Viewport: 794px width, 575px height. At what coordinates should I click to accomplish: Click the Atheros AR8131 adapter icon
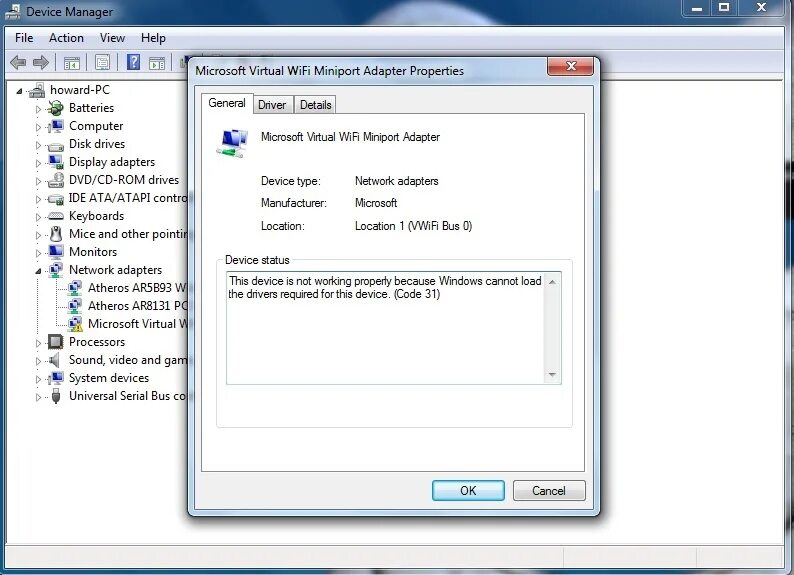point(75,306)
